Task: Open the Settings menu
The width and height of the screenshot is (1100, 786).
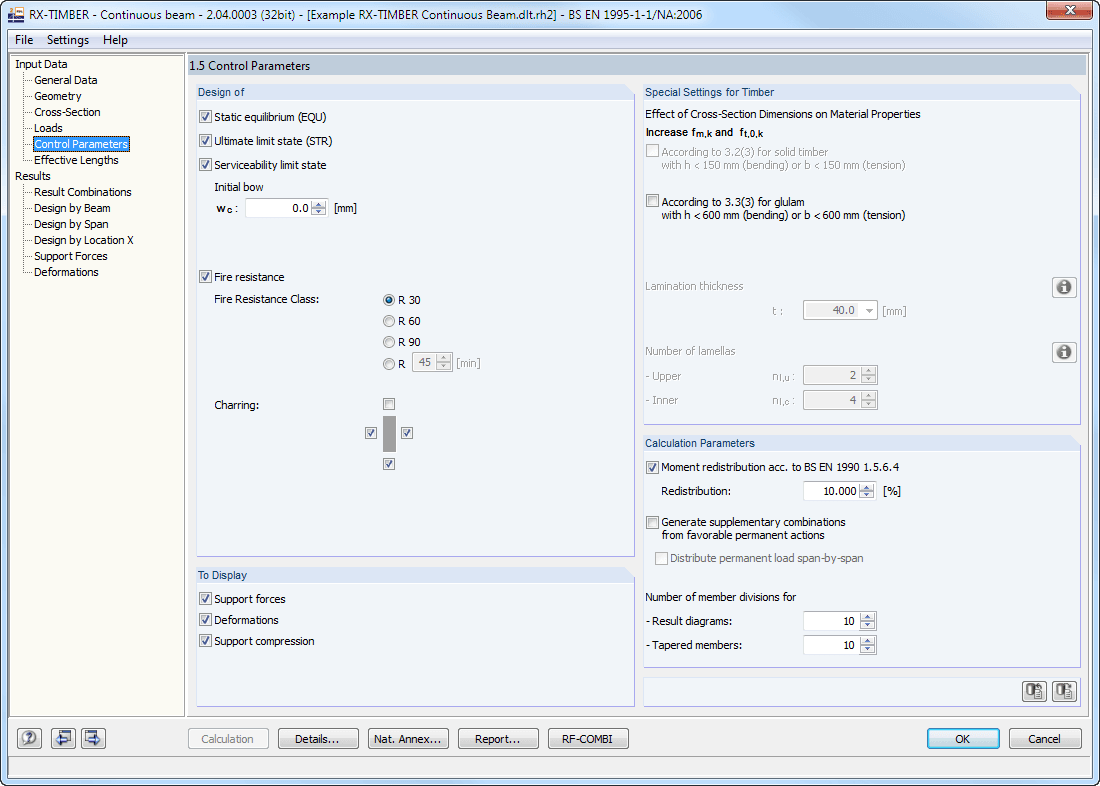Action: click(x=68, y=40)
